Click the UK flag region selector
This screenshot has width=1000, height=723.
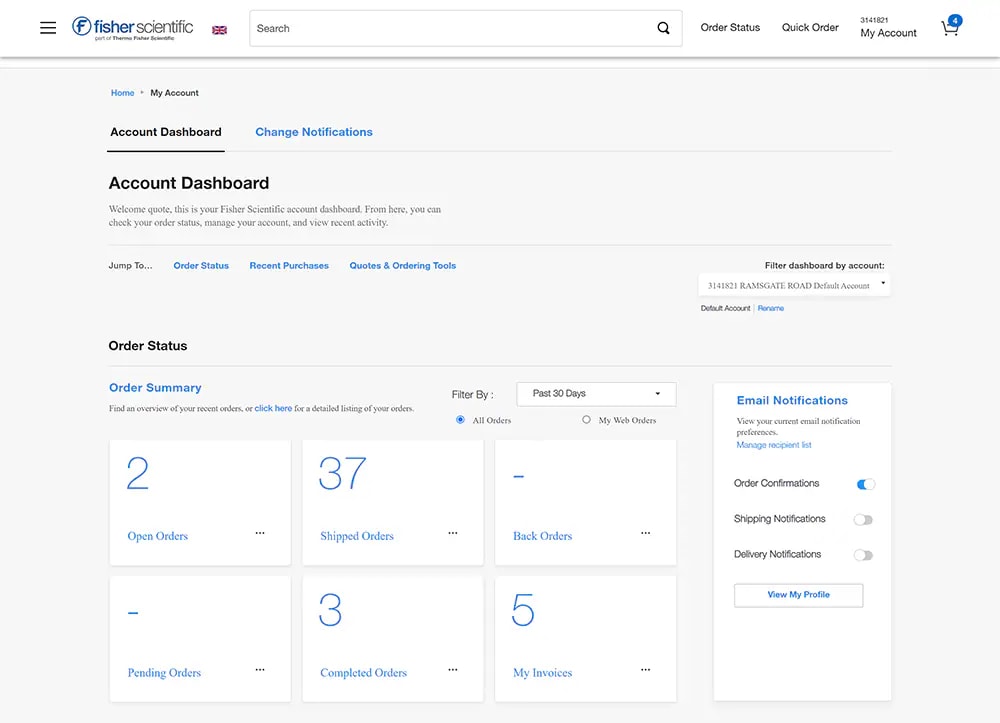(219, 30)
